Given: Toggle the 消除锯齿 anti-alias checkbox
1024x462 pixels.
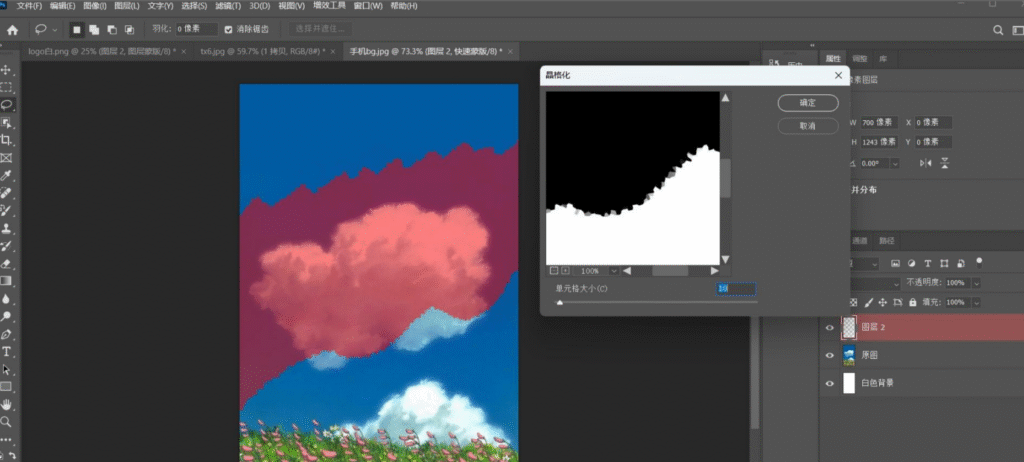Looking at the screenshot, I should (x=228, y=29).
